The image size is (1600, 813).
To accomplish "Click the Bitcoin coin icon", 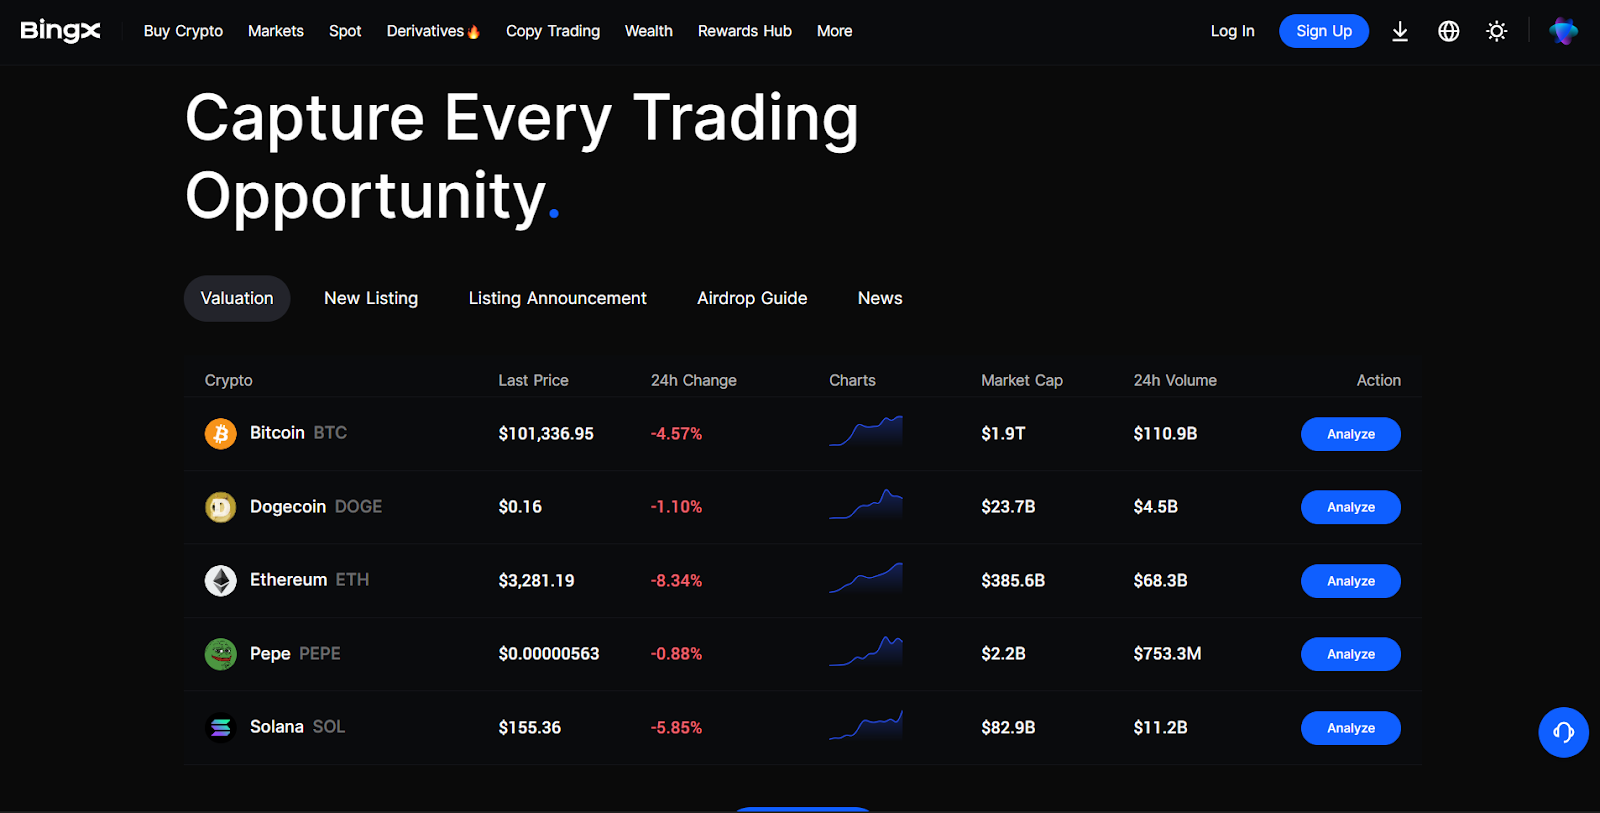I will coord(220,434).
